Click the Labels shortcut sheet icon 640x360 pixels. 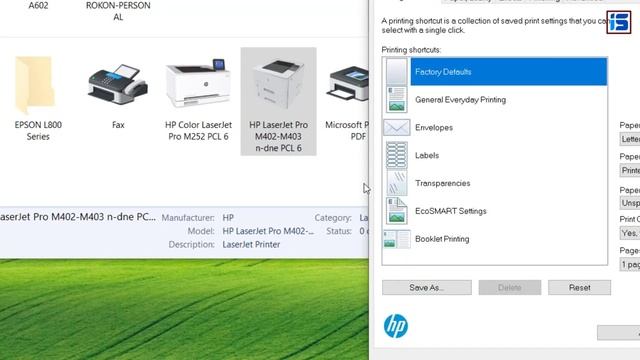[396, 155]
